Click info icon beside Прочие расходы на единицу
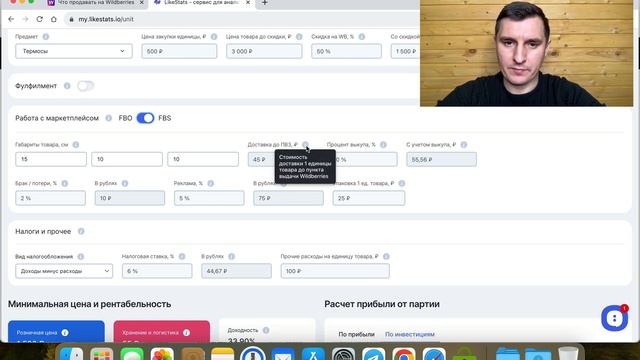This screenshot has height=360, width=640. [x=386, y=256]
